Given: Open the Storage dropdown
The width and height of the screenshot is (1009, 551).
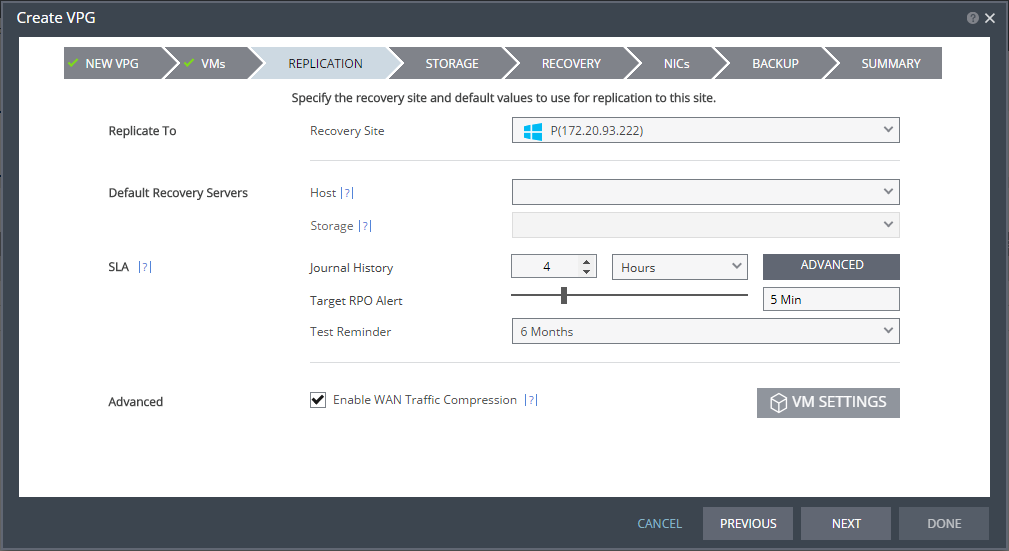Looking at the screenshot, I should pos(706,225).
